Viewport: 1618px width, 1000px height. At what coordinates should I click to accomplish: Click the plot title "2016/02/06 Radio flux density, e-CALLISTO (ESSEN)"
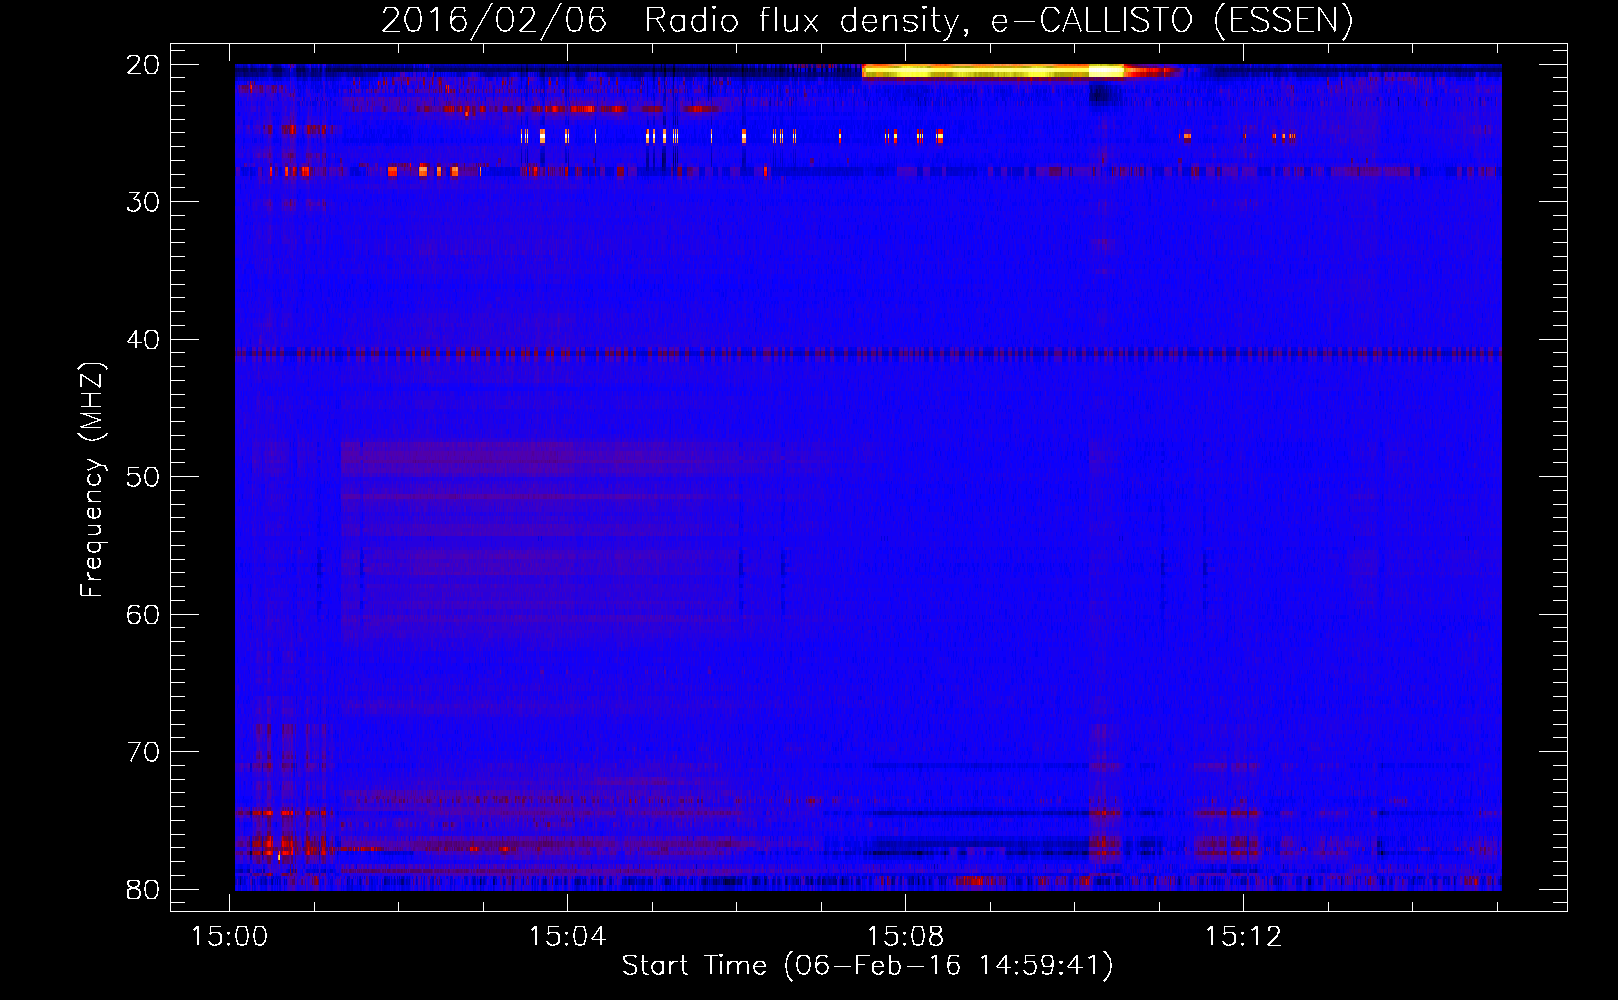pyautogui.click(x=867, y=20)
